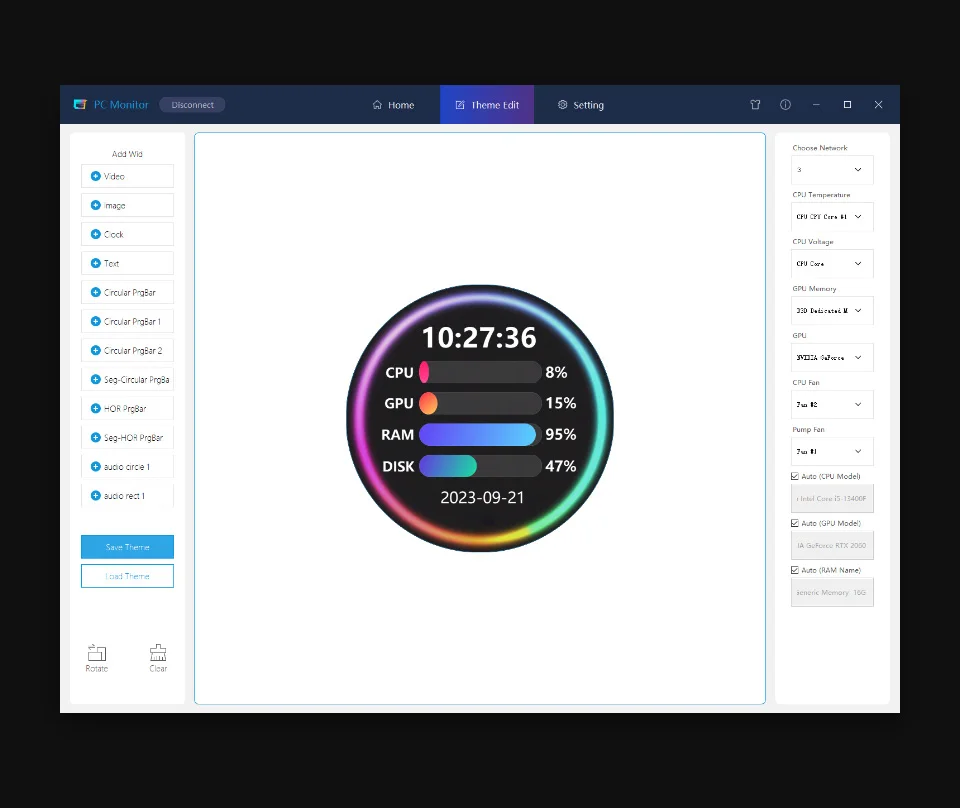The height and width of the screenshot is (808, 960).
Task: Click the Save Theme button
Action: click(127, 547)
